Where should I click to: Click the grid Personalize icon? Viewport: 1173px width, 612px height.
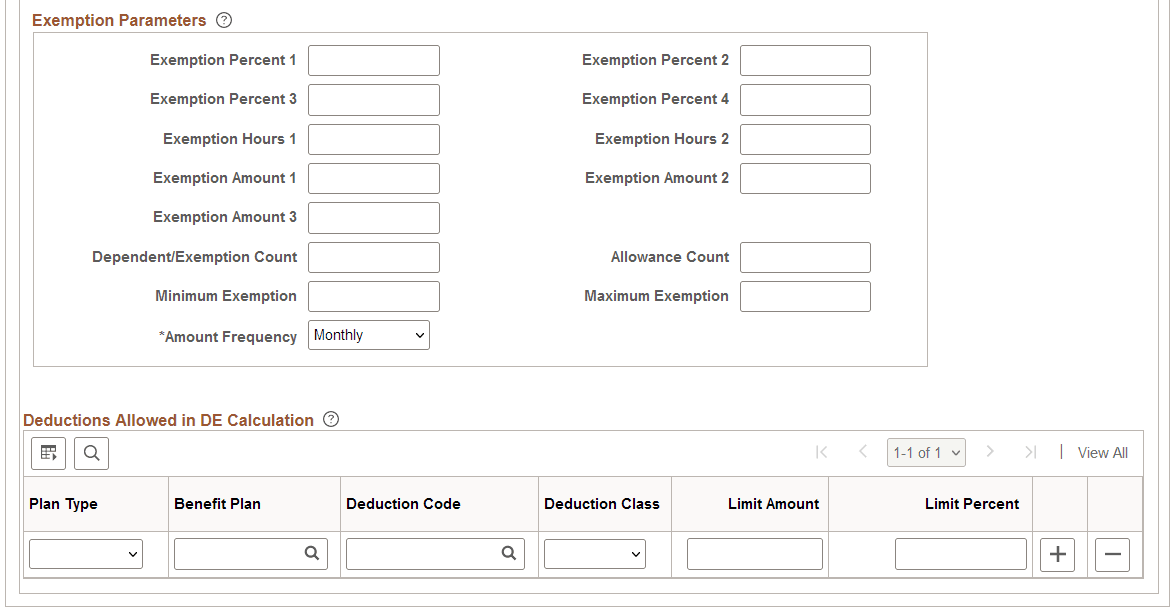(48, 452)
